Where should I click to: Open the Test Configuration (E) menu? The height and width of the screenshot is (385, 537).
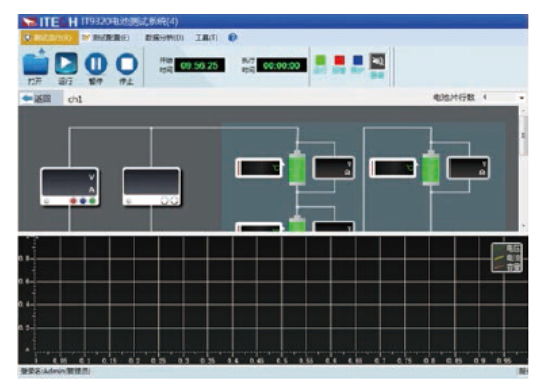(x=106, y=38)
